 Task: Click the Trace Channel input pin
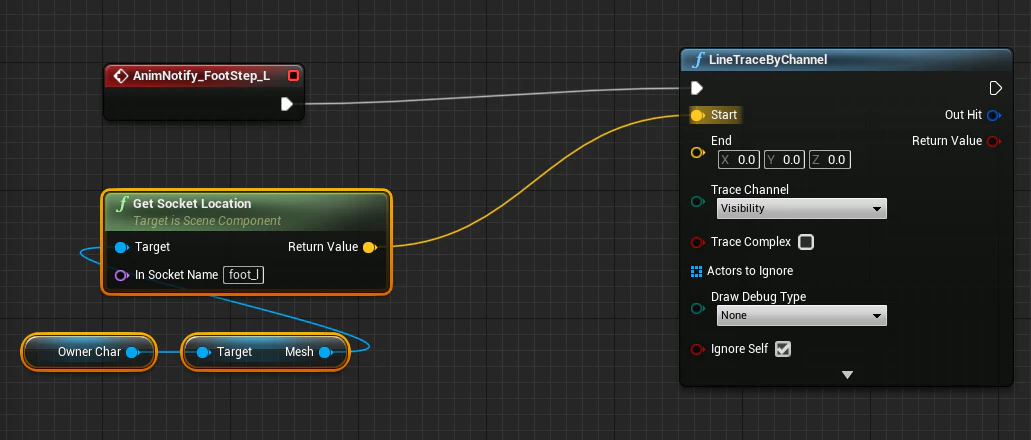pyautogui.click(x=698, y=201)
